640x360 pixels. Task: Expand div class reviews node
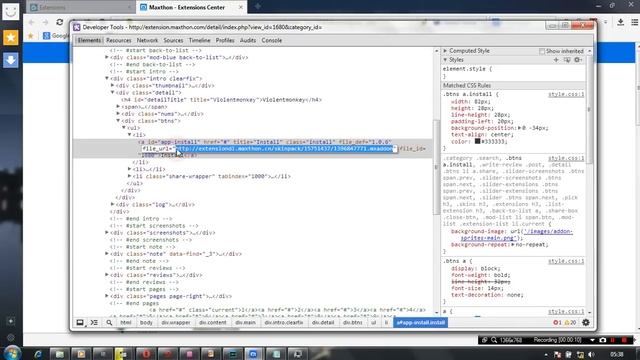107,275
